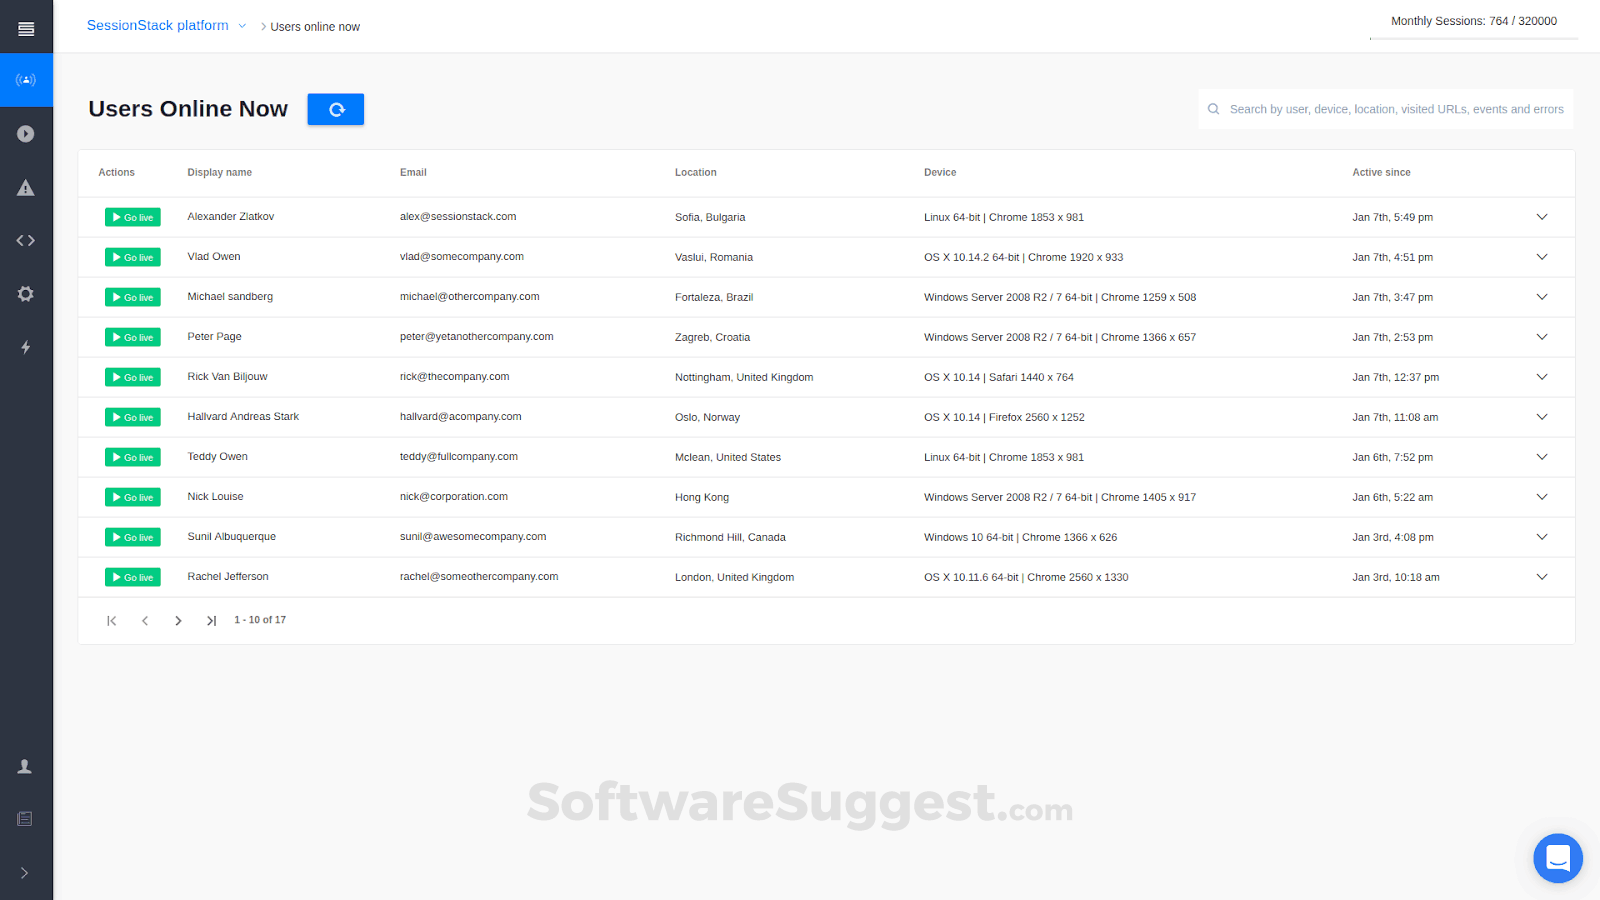
Task: Open the errors panel via warning triangle icon
Action: coord(26,186)
